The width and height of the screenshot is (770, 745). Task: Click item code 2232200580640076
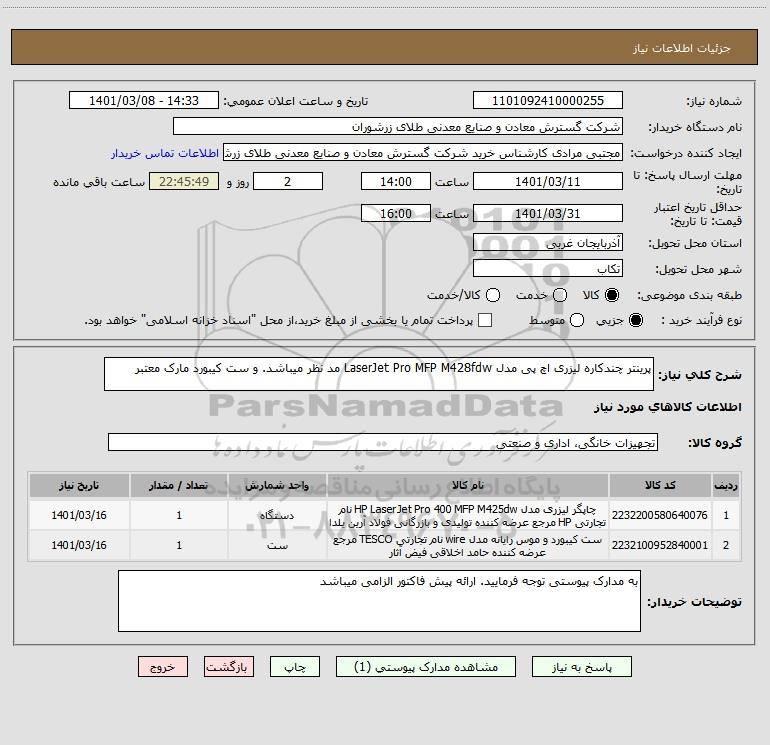[x=660, y=515]
